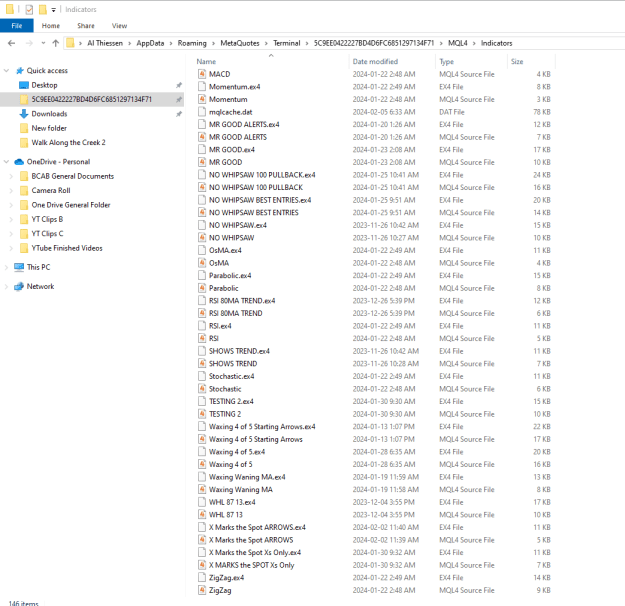
Task: Click the Parabolic.ex4 file icon
Action: [x=202, y=275]
